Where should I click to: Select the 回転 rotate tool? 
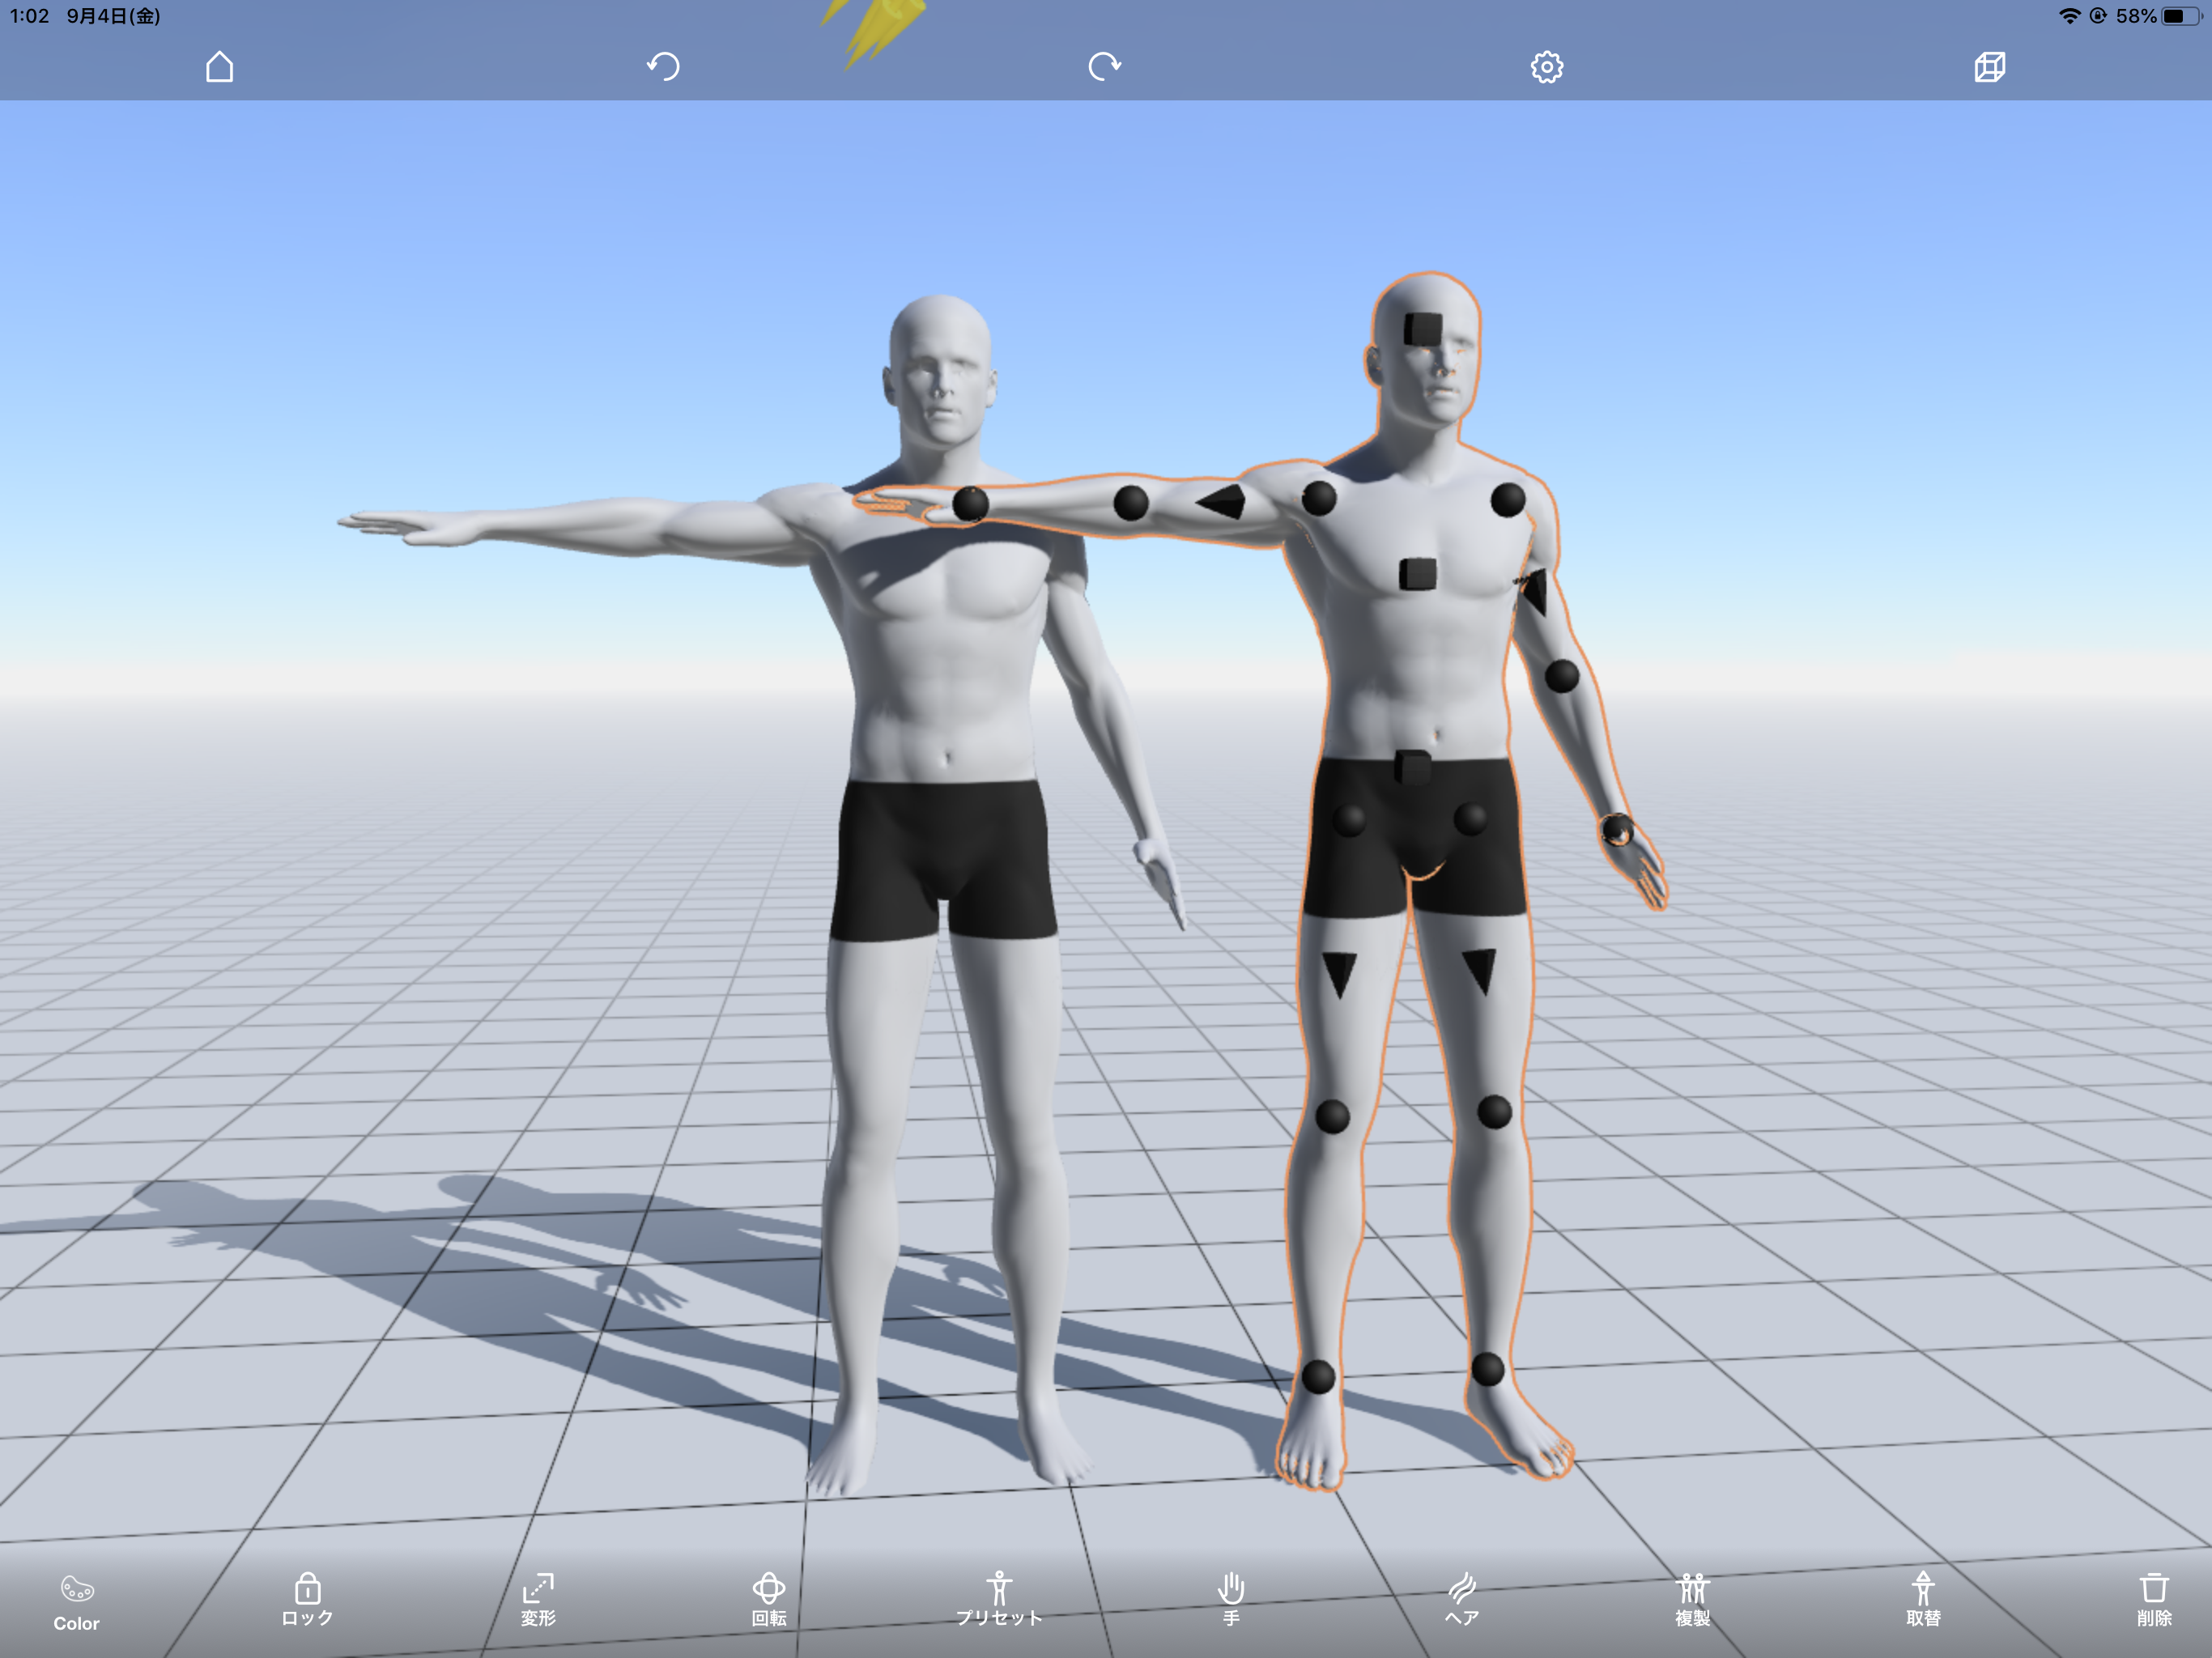pos(769,1599)
